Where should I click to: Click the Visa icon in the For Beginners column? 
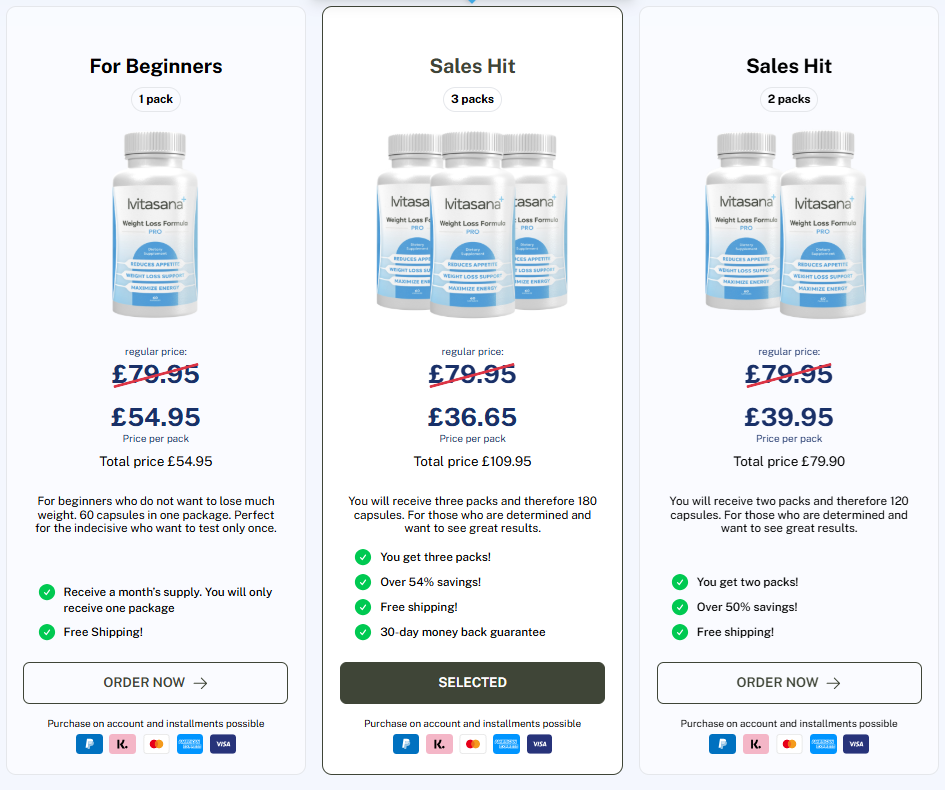click(x=222, y=744)
